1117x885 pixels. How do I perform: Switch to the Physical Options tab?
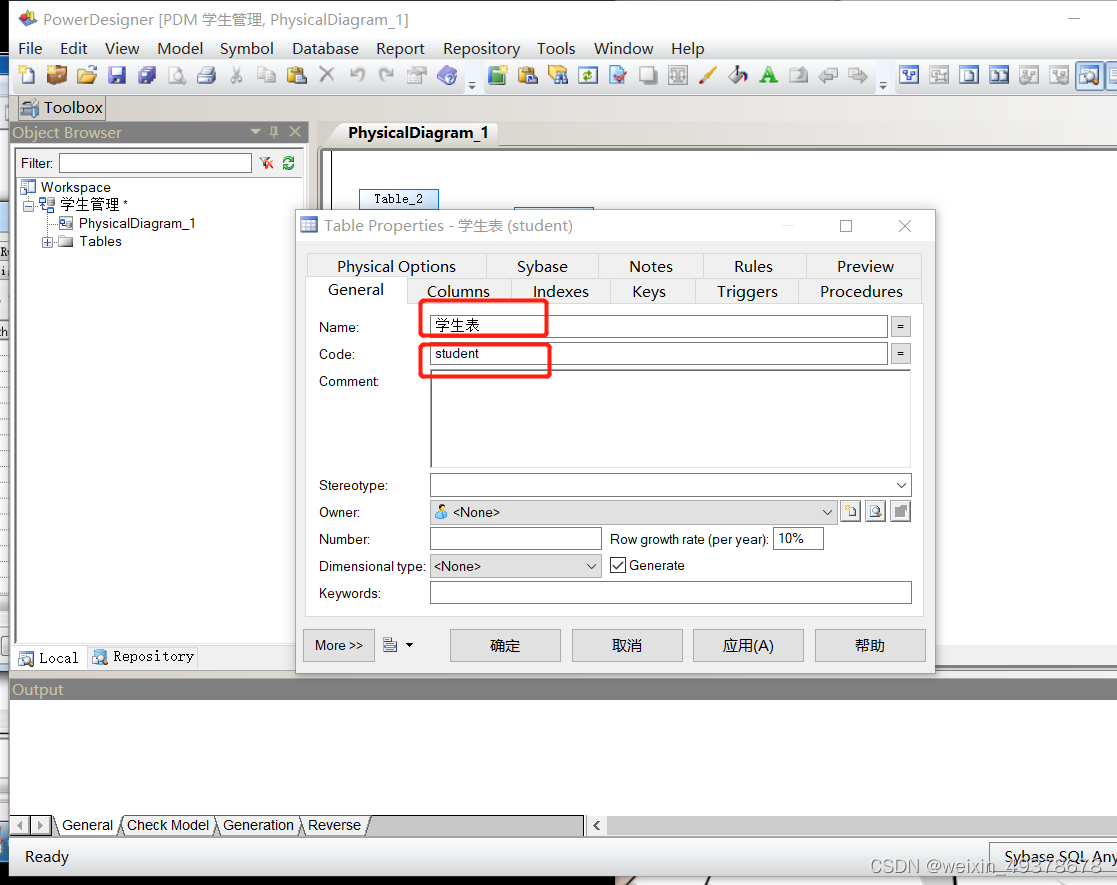tap(396, 266)
